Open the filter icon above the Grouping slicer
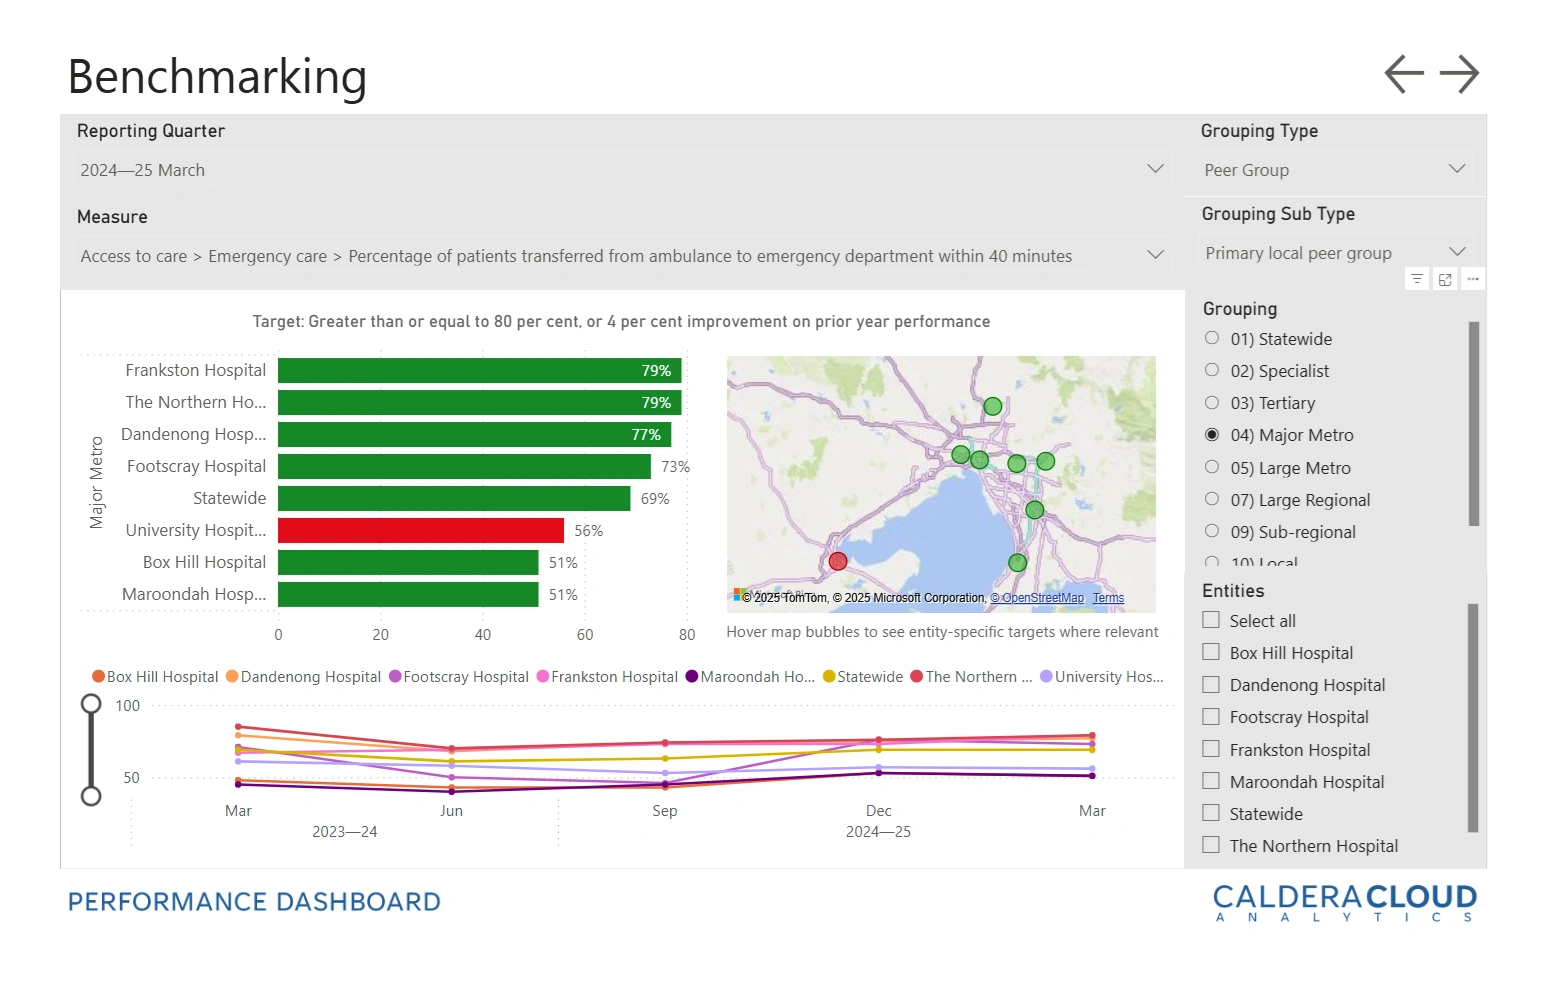The image size is (1551, 984). coord(1417,279)
